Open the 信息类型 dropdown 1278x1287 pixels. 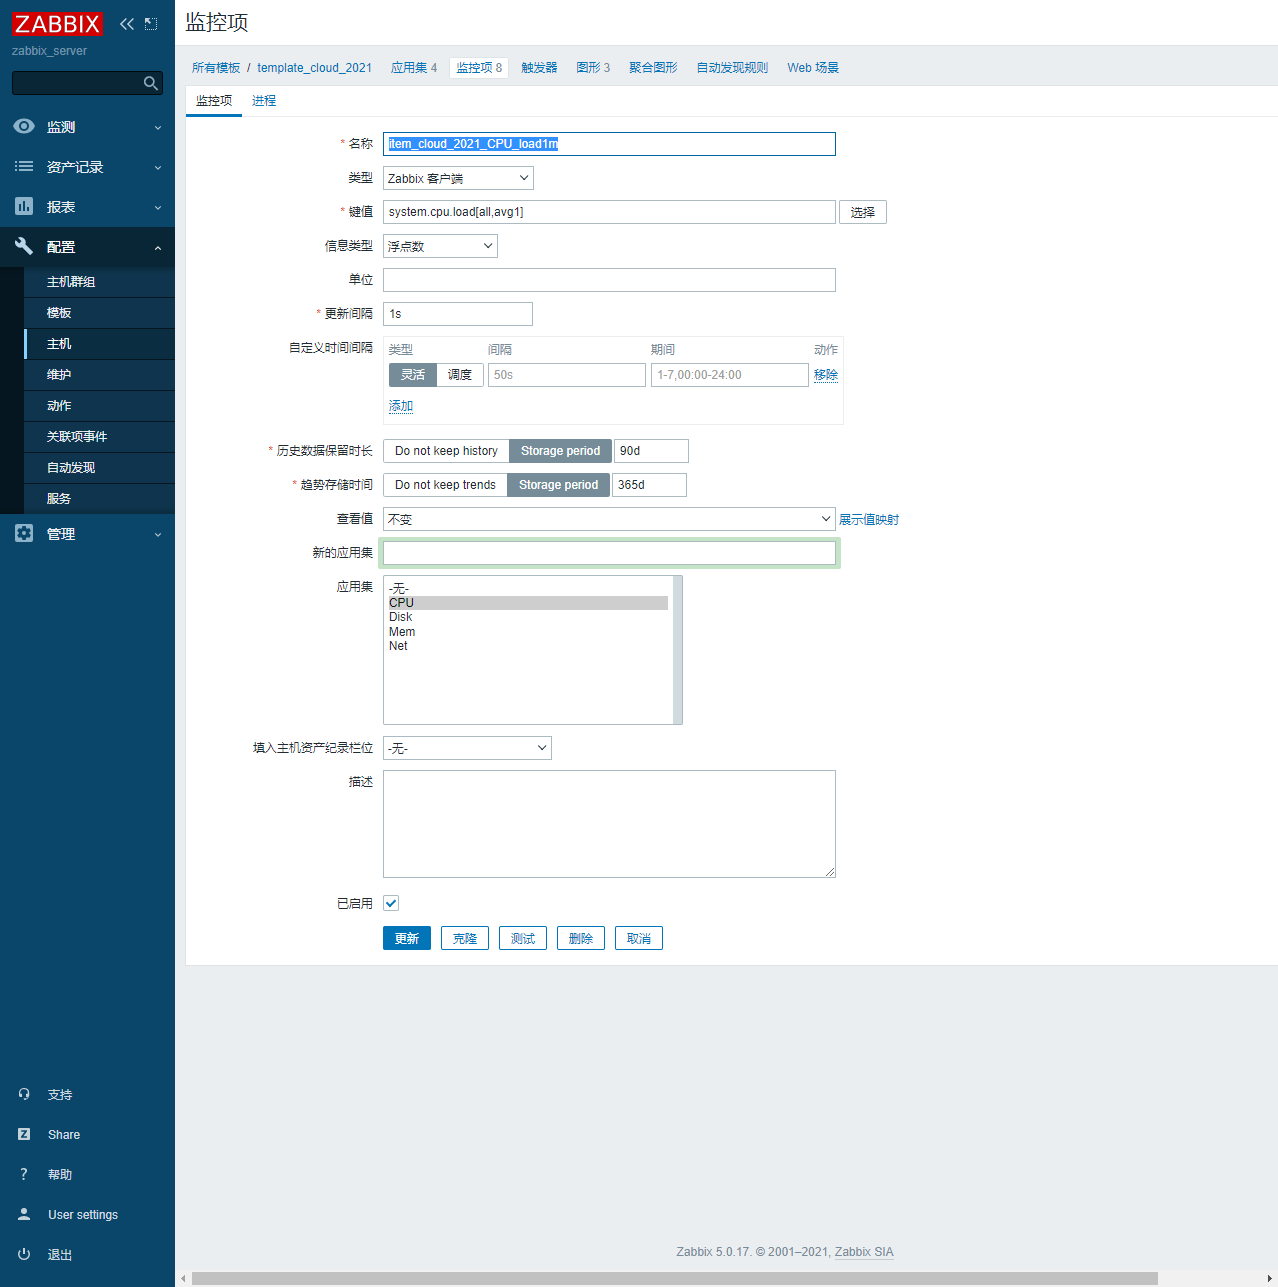tap(440, 246)
